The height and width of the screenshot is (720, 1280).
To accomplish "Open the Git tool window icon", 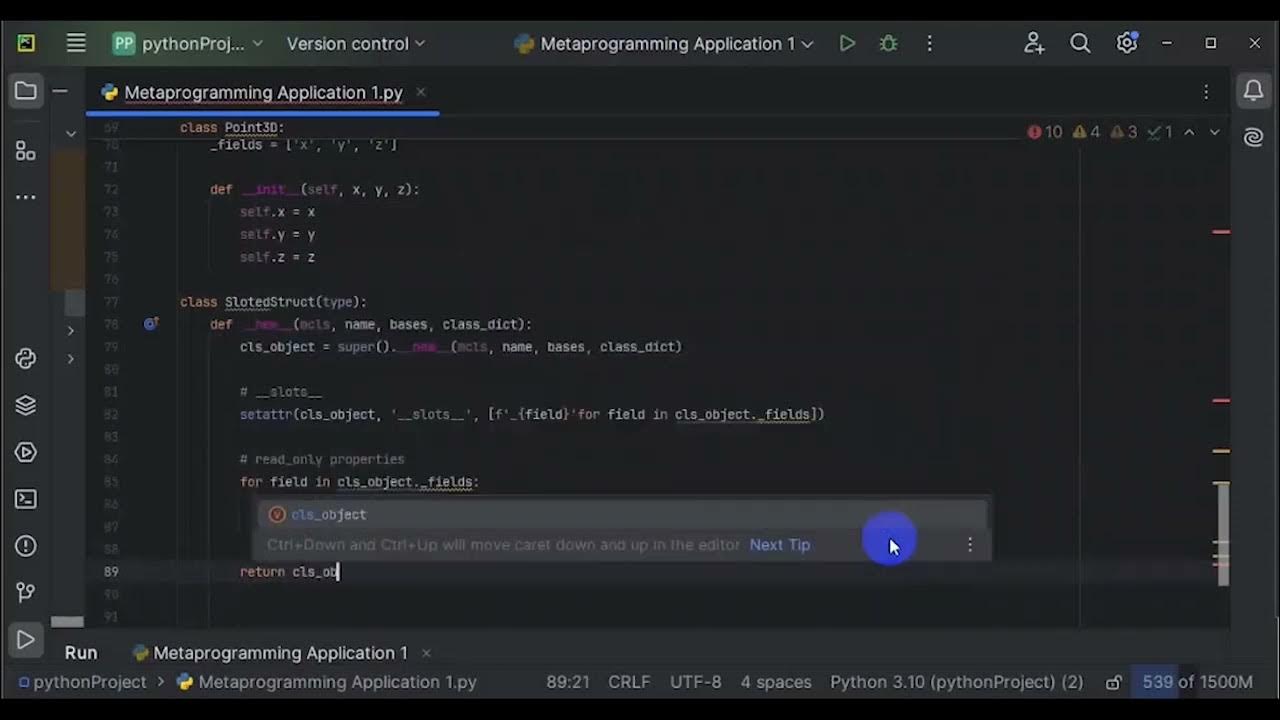I will [26, 593].
